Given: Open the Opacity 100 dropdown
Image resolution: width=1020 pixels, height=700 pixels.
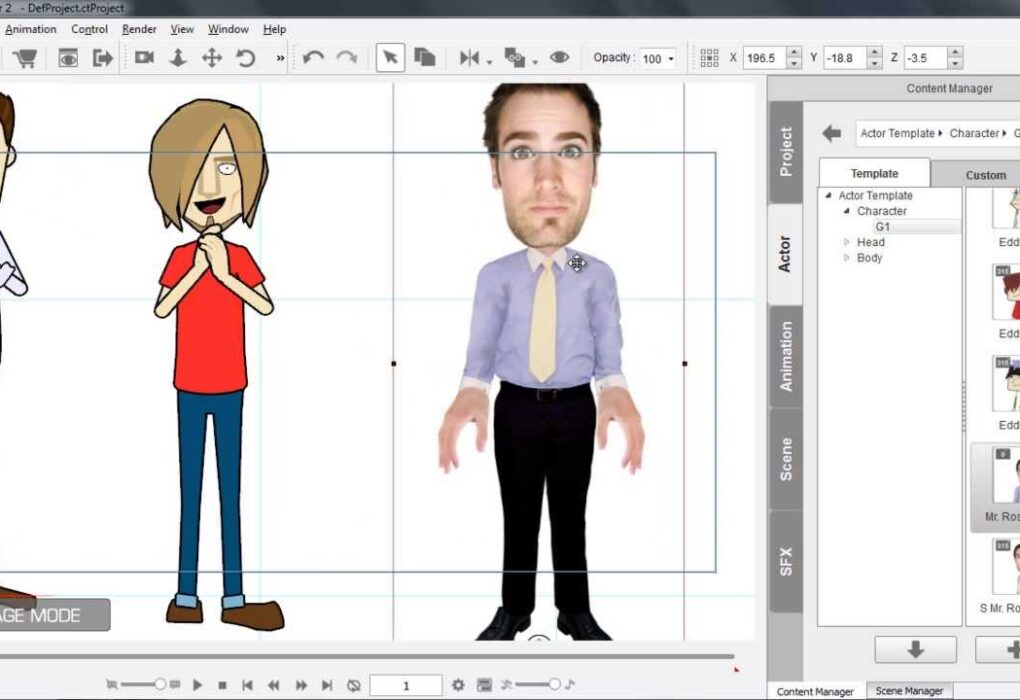Looking at the screenshot, I should tap(671, 59).
